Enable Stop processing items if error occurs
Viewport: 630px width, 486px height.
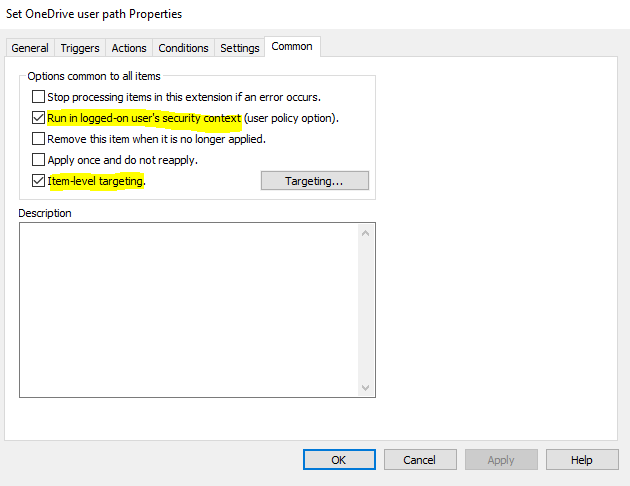click(39, 98)
